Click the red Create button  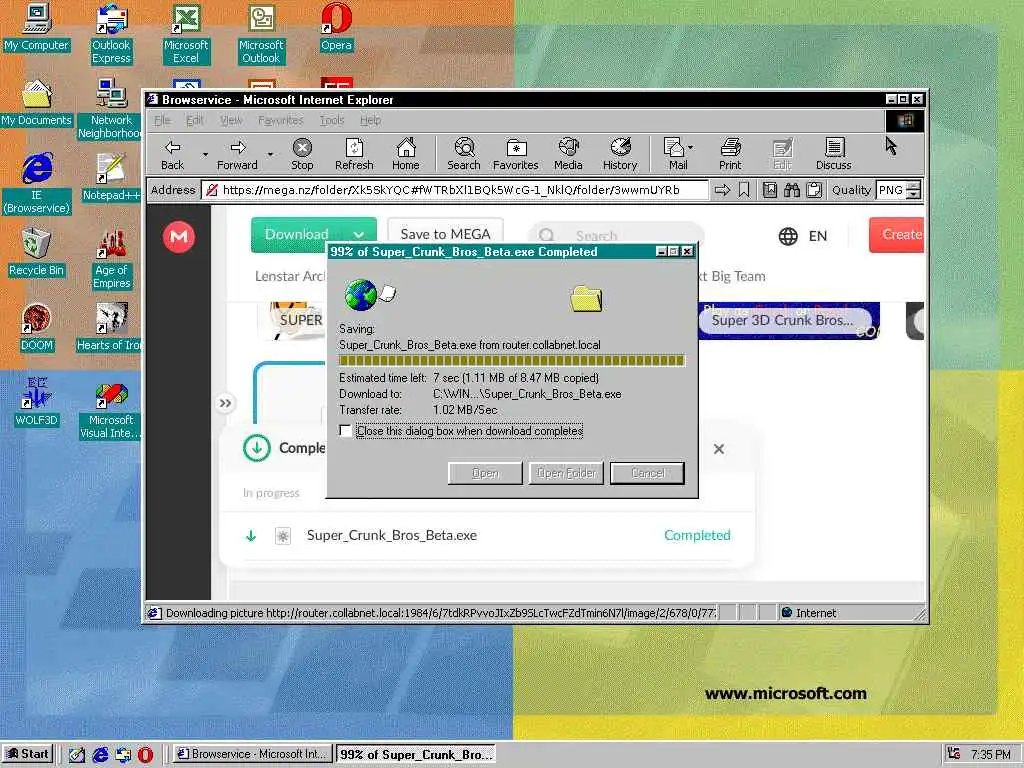tap(897, 234)
